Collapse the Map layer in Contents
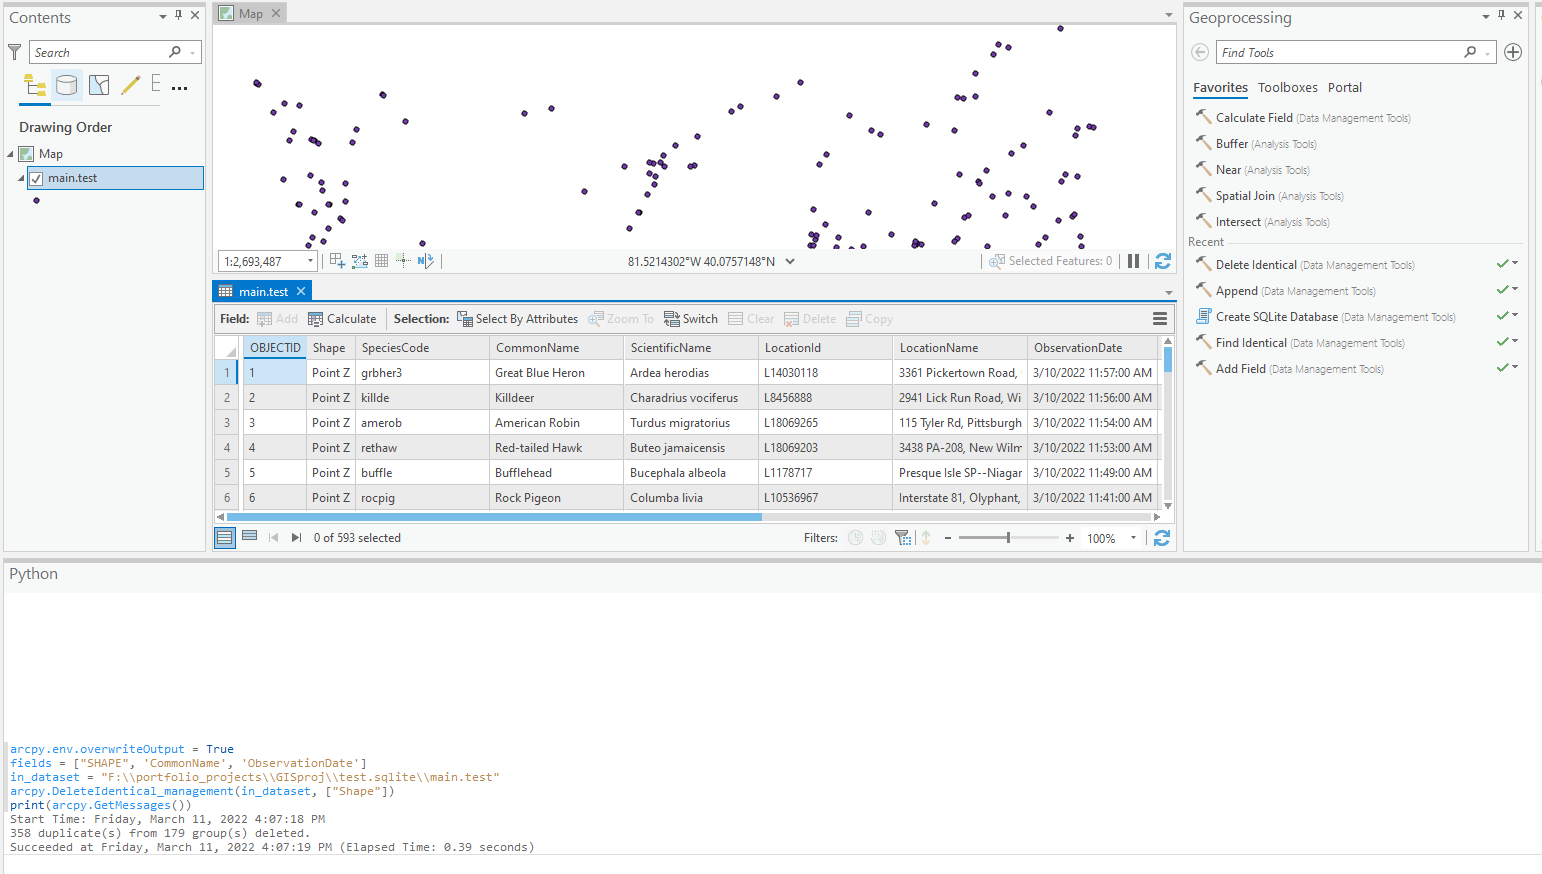Screen dimensions: 1542x874 10,153
